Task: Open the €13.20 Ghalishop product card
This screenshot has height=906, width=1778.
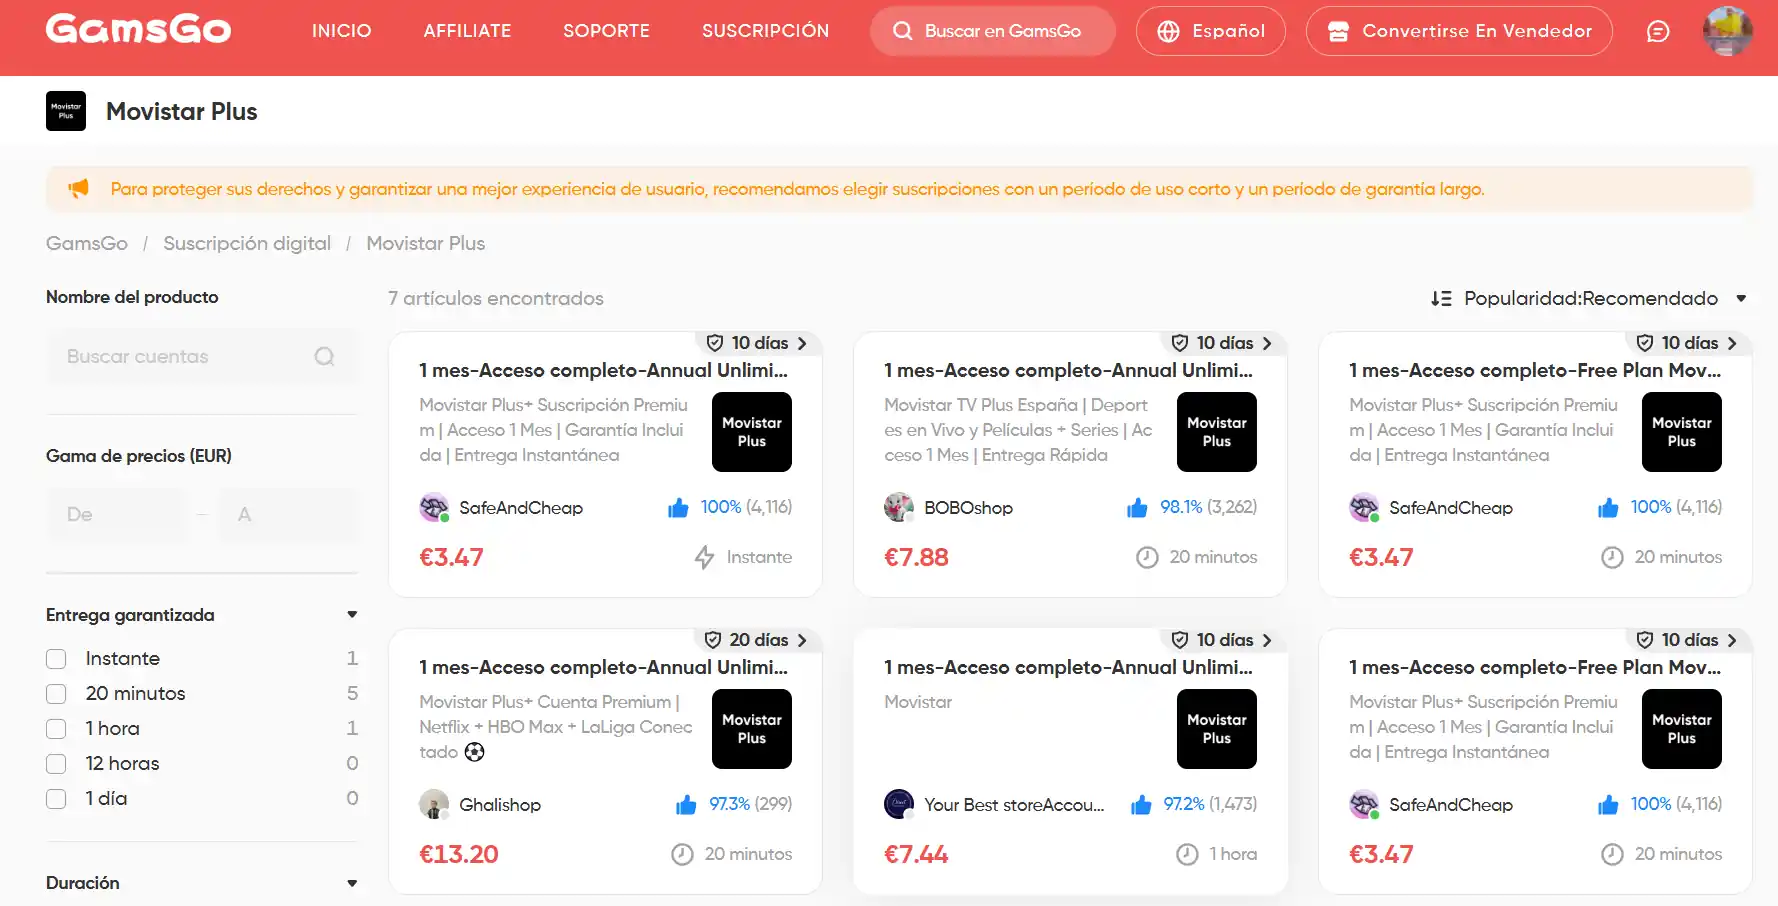Action: click(605, 762)
